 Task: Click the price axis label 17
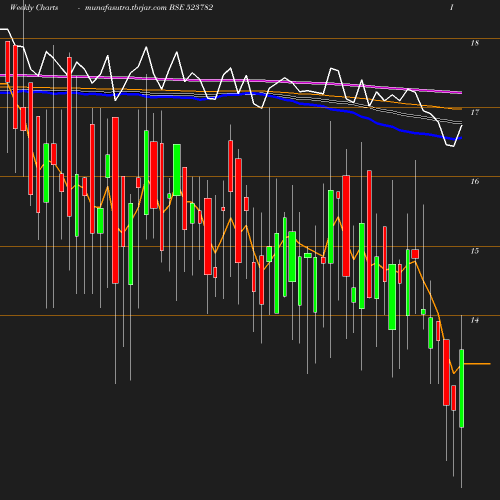coord(475,112)
